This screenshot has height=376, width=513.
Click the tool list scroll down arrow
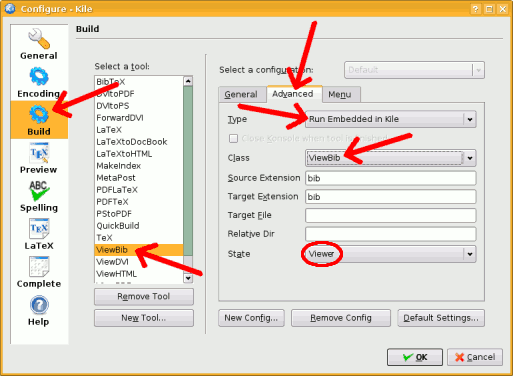tap(188, 278)
